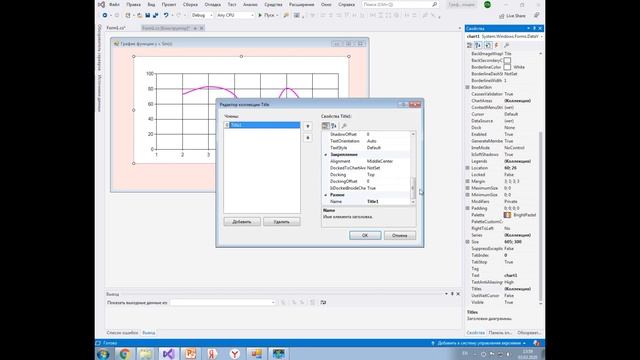Screen dimensions: 640x360
Task: Click Alphabetical sort icon in Properties panel
Action: click(478, 45)
